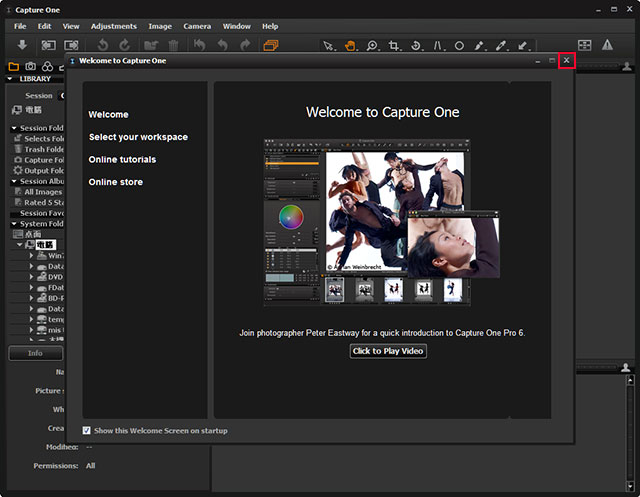640x497 pixels.
Task: Open the Adjustments menu
Action: 113,26
